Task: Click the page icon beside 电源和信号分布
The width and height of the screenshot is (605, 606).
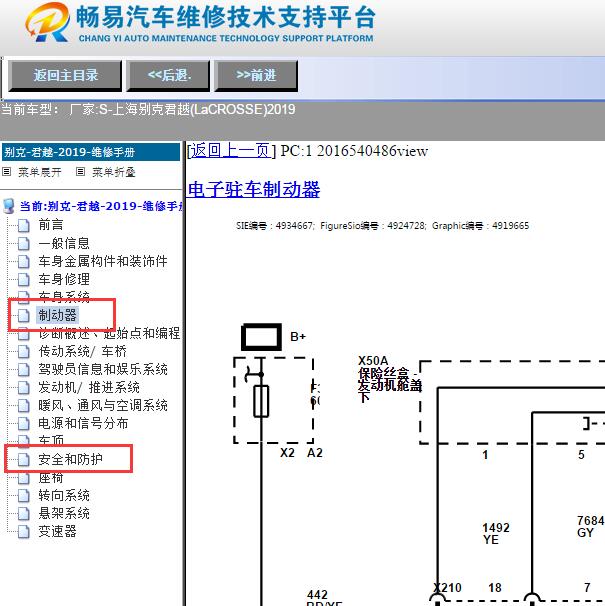Action: point(24,423)
